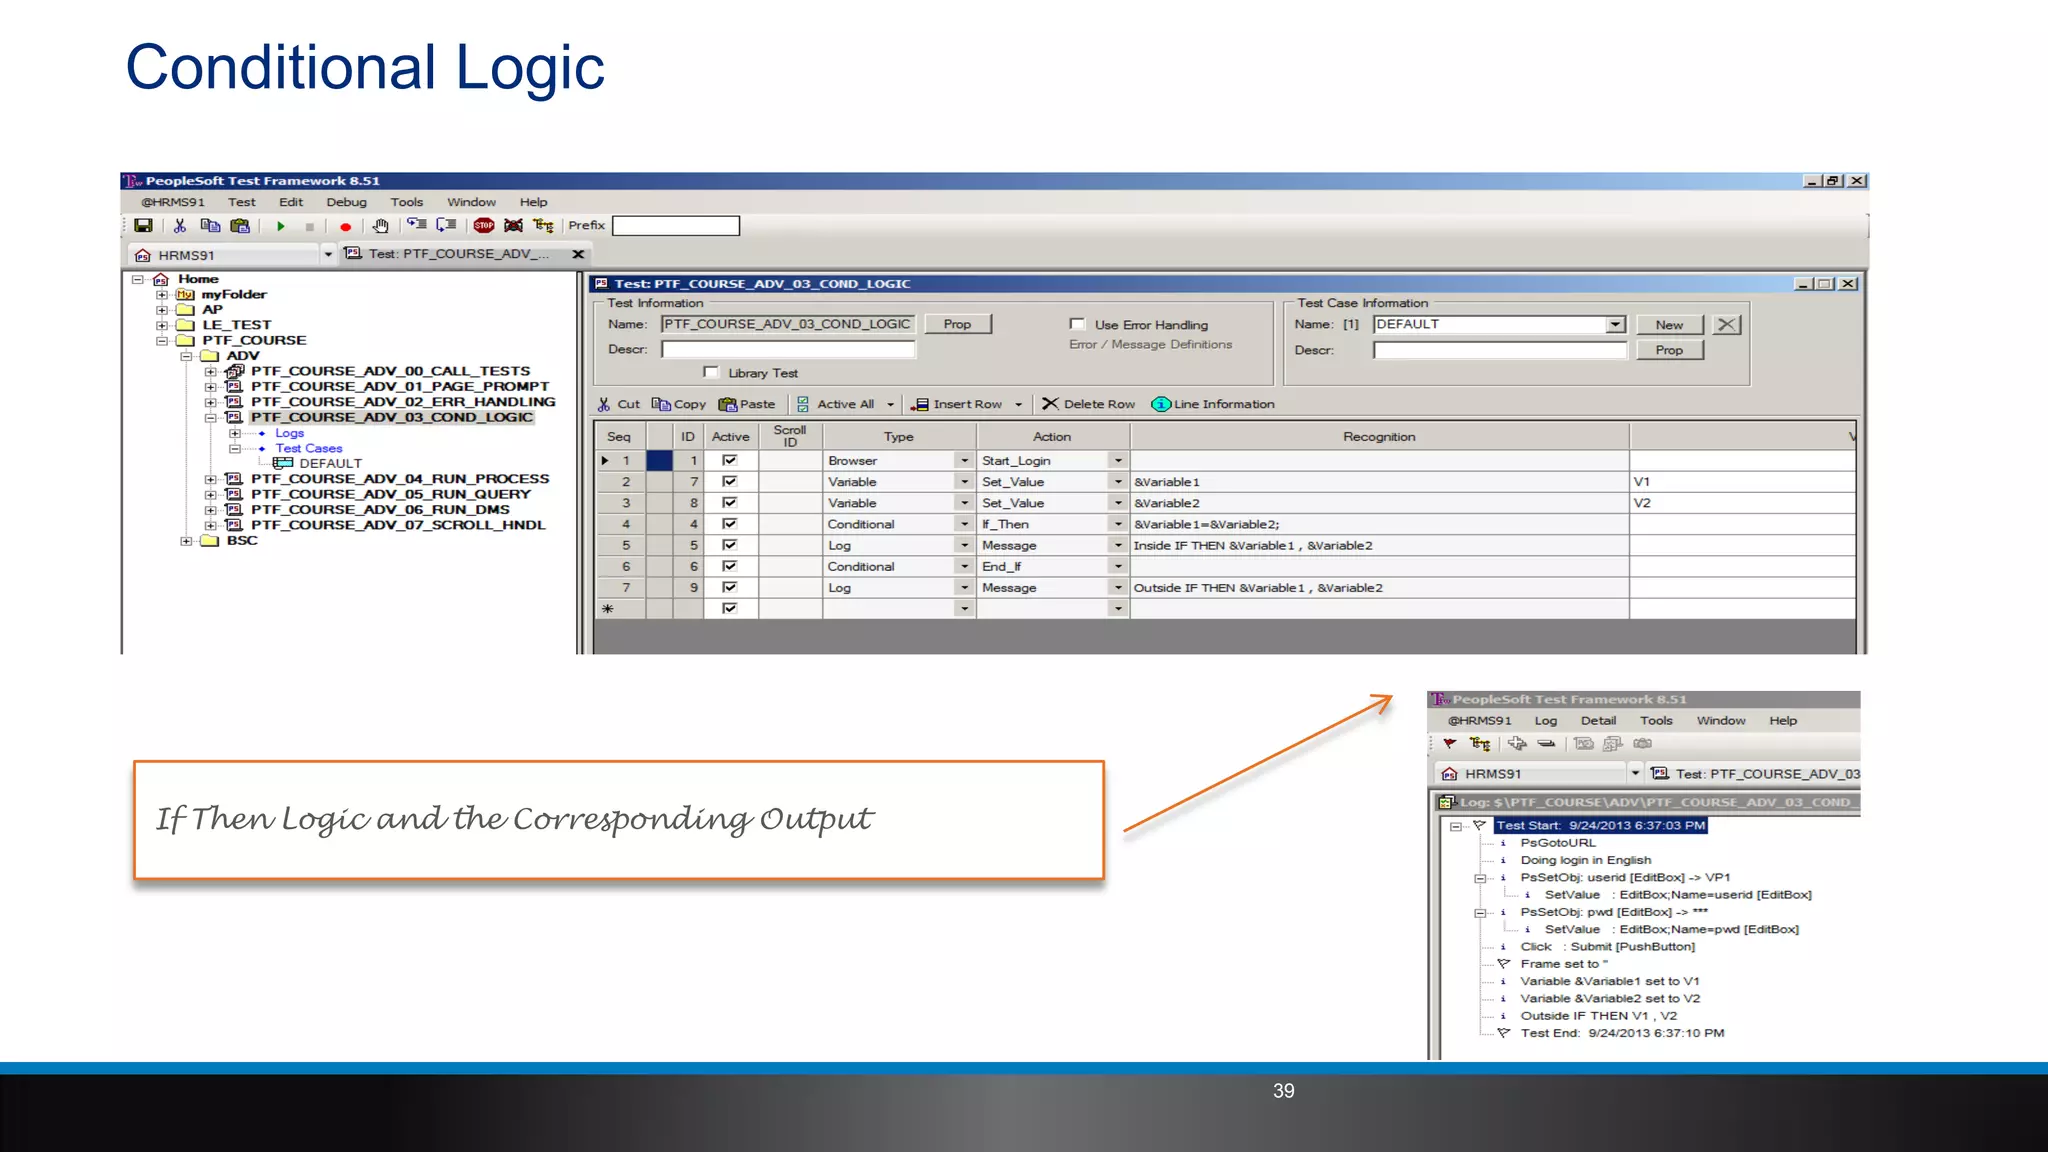This screenshot has width=2048, height=1152.
Task: Select 'Outside IF THEN V1 , V2' log entry
Action: pos(1598,1016)
